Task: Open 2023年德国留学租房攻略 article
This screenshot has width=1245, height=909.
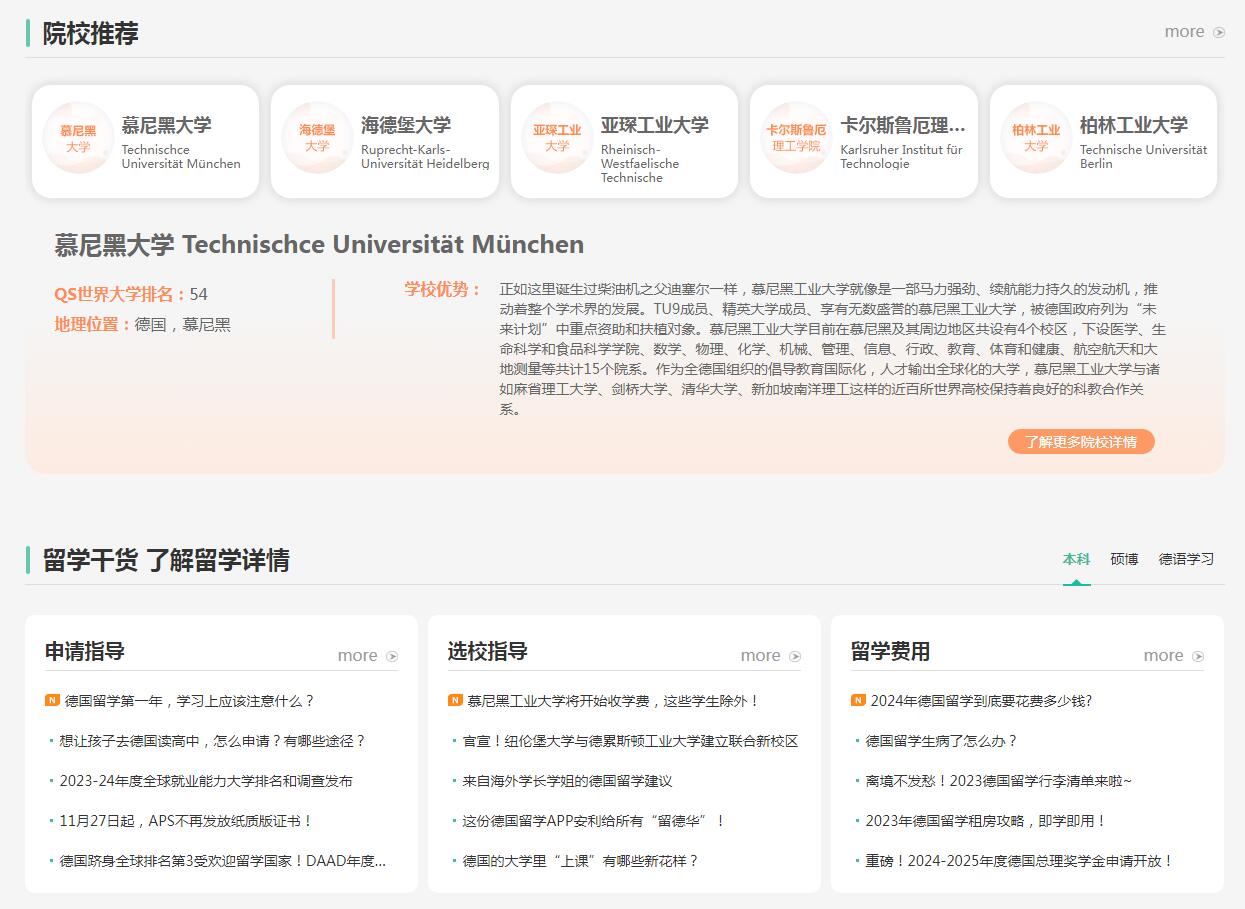Action: (986, 821)
